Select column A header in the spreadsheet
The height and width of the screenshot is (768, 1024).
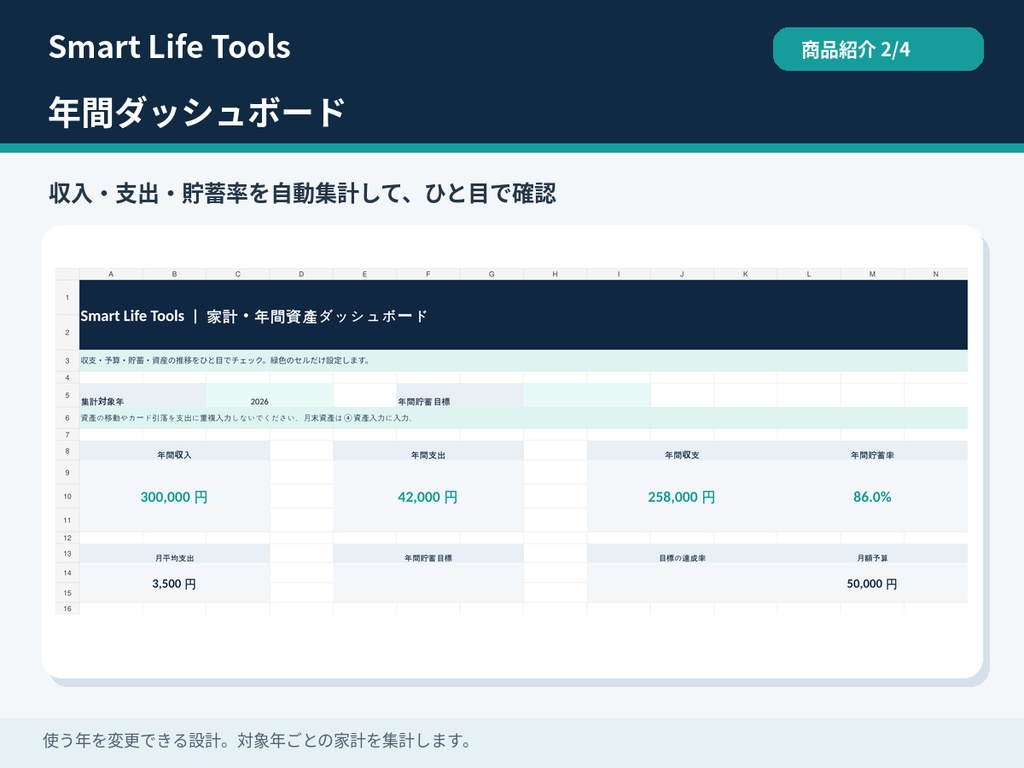[111, 274]
